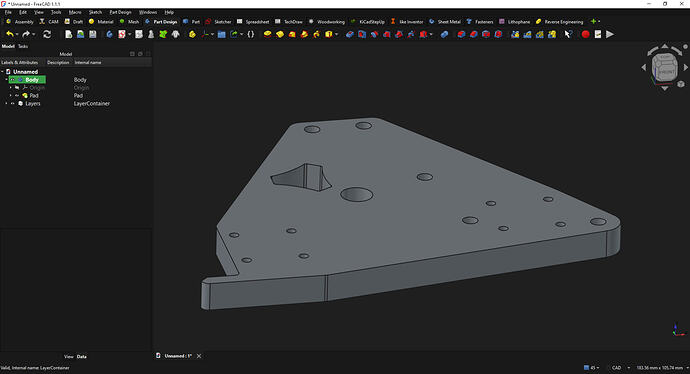Toggle visibility eye of Body

tap(13, 80)
